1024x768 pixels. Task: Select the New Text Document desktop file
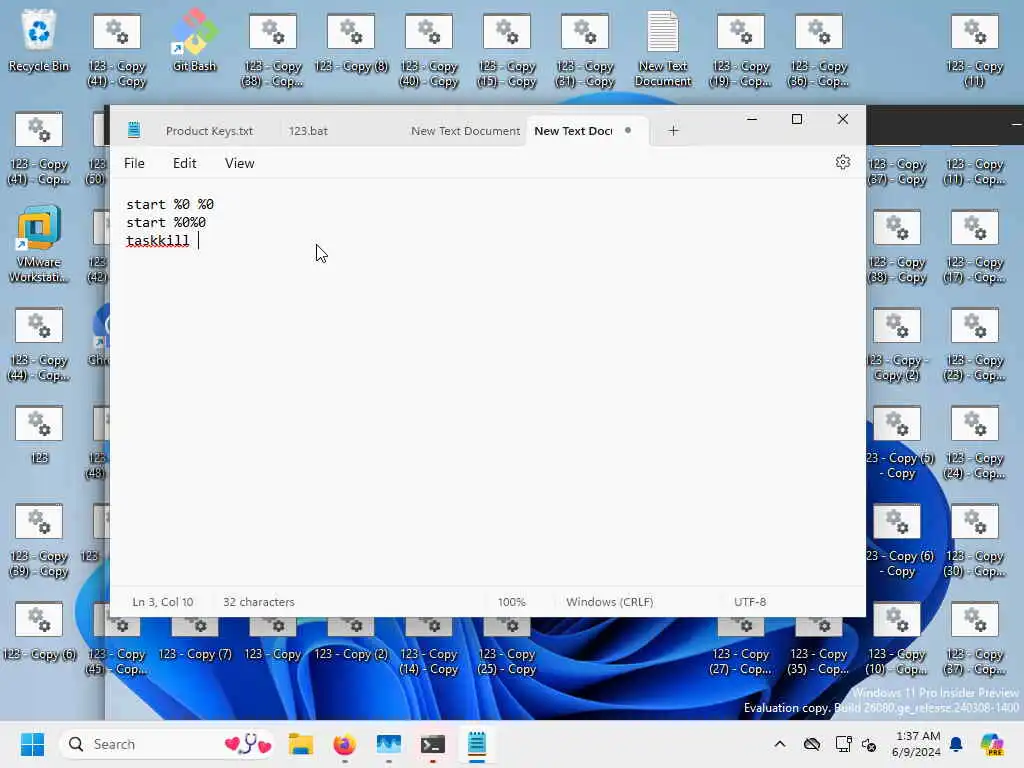[663, 49]
